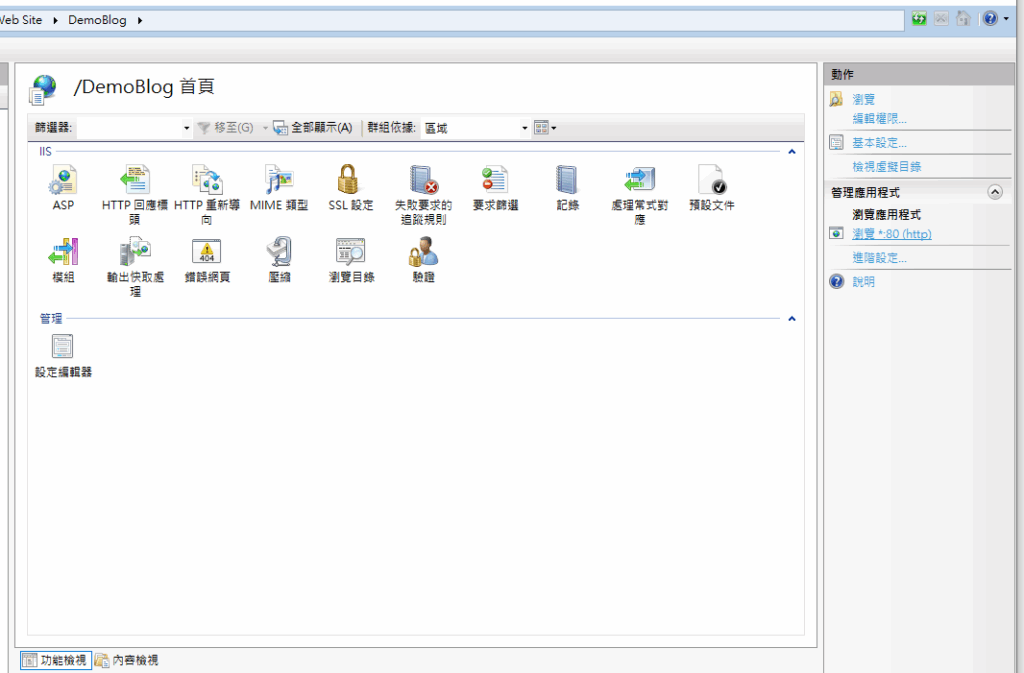Open the HTTP 重新導向 feature

(x=207, y=181)
